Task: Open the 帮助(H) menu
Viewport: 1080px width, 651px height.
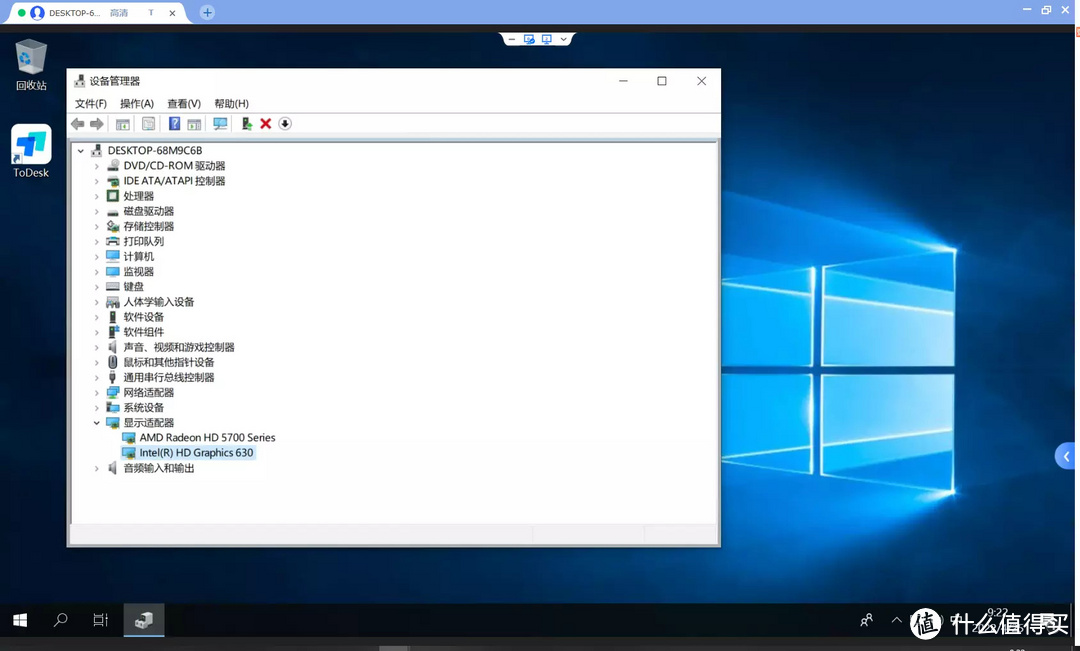Action: (x=231, y=103)
